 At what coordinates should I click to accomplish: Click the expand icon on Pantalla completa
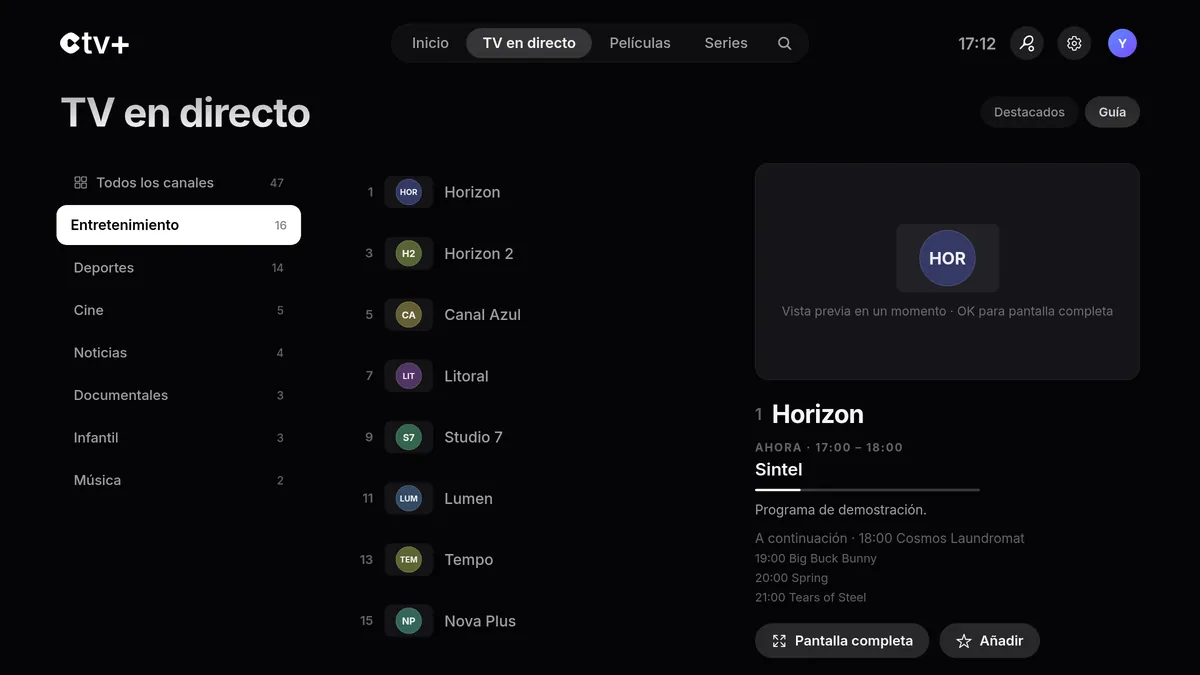[x=779, y=641]
